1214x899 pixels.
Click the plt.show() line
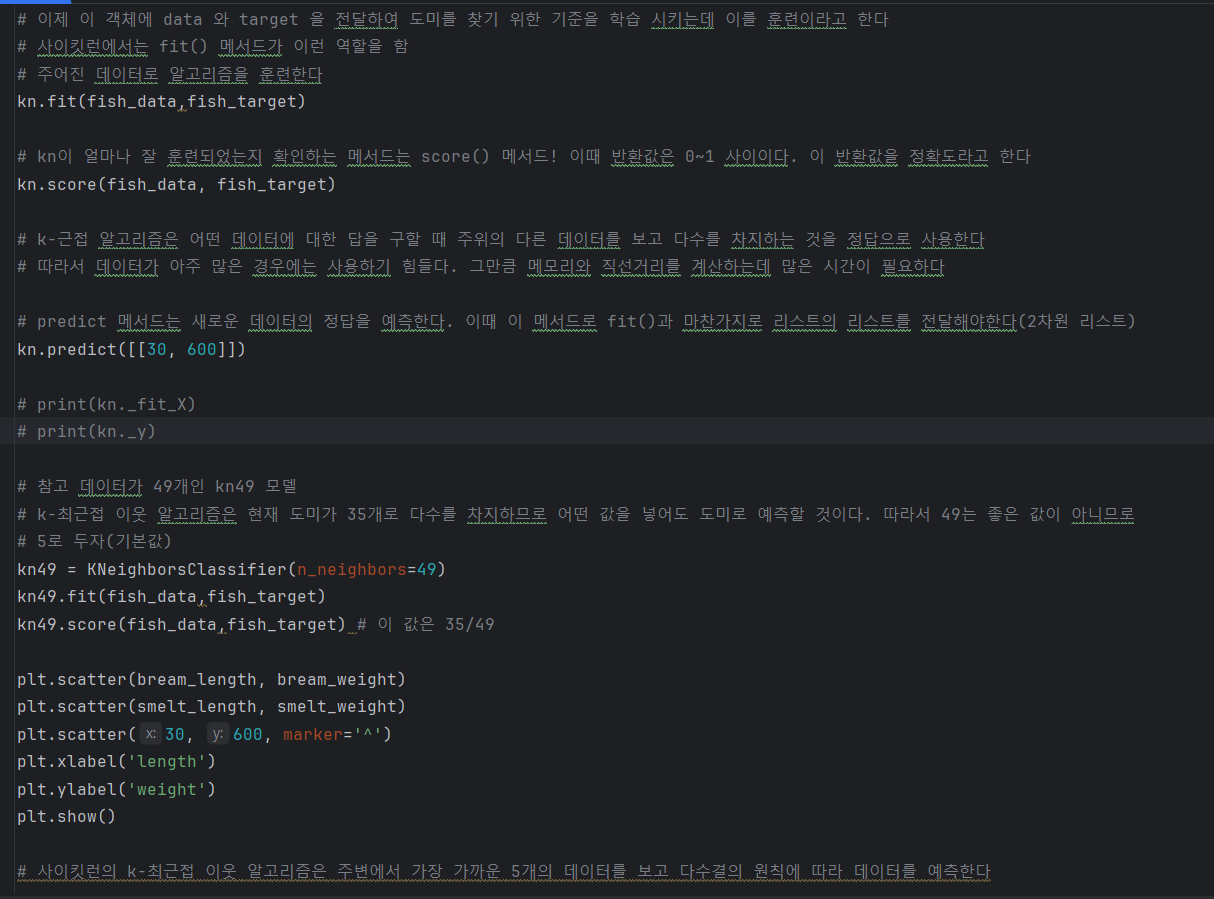pyautogui.click(x=66, y=816)
